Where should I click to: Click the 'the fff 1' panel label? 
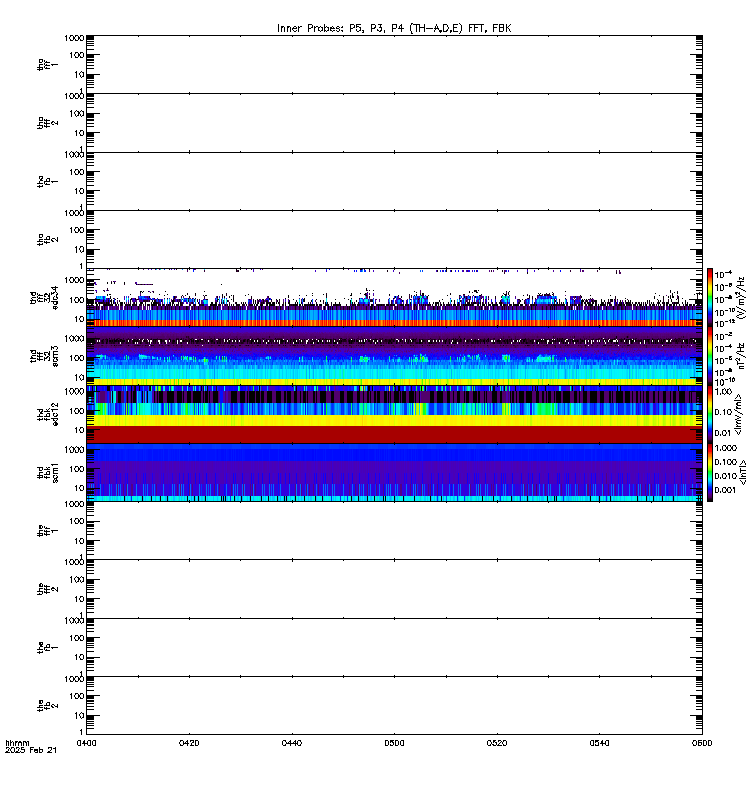pyautogui.click(x=47, y=531)
